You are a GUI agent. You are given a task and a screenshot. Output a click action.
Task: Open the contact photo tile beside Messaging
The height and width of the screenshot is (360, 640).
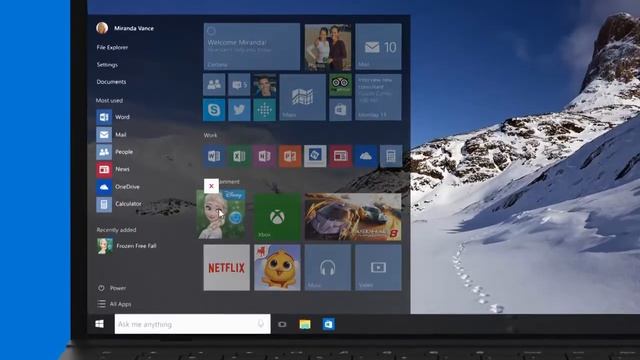(264, 85)
